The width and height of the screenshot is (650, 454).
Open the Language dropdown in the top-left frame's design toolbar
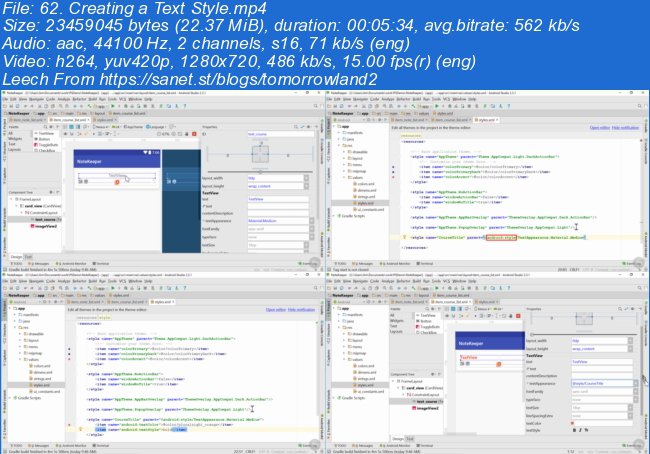tap(157, 127)
